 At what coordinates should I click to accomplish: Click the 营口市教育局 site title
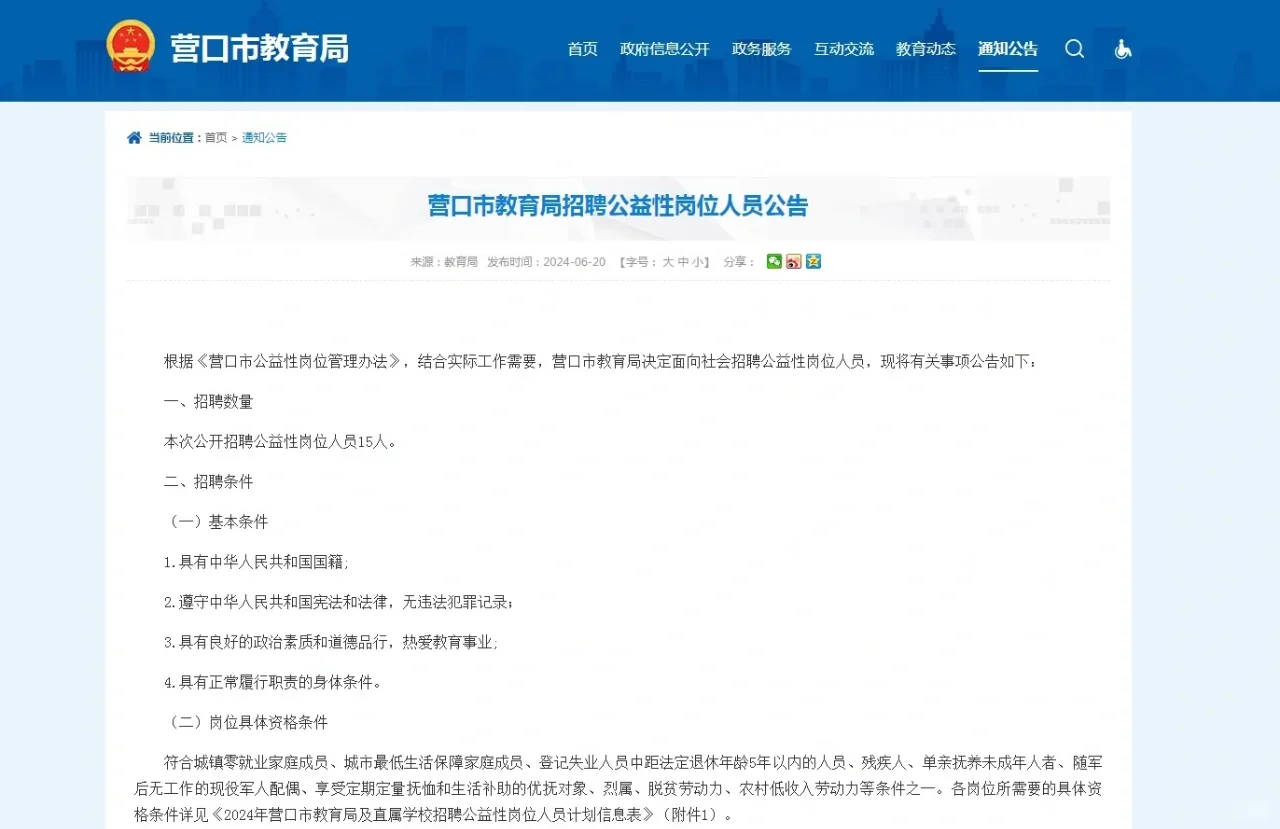pyautogui.click(x=259, y=48)
